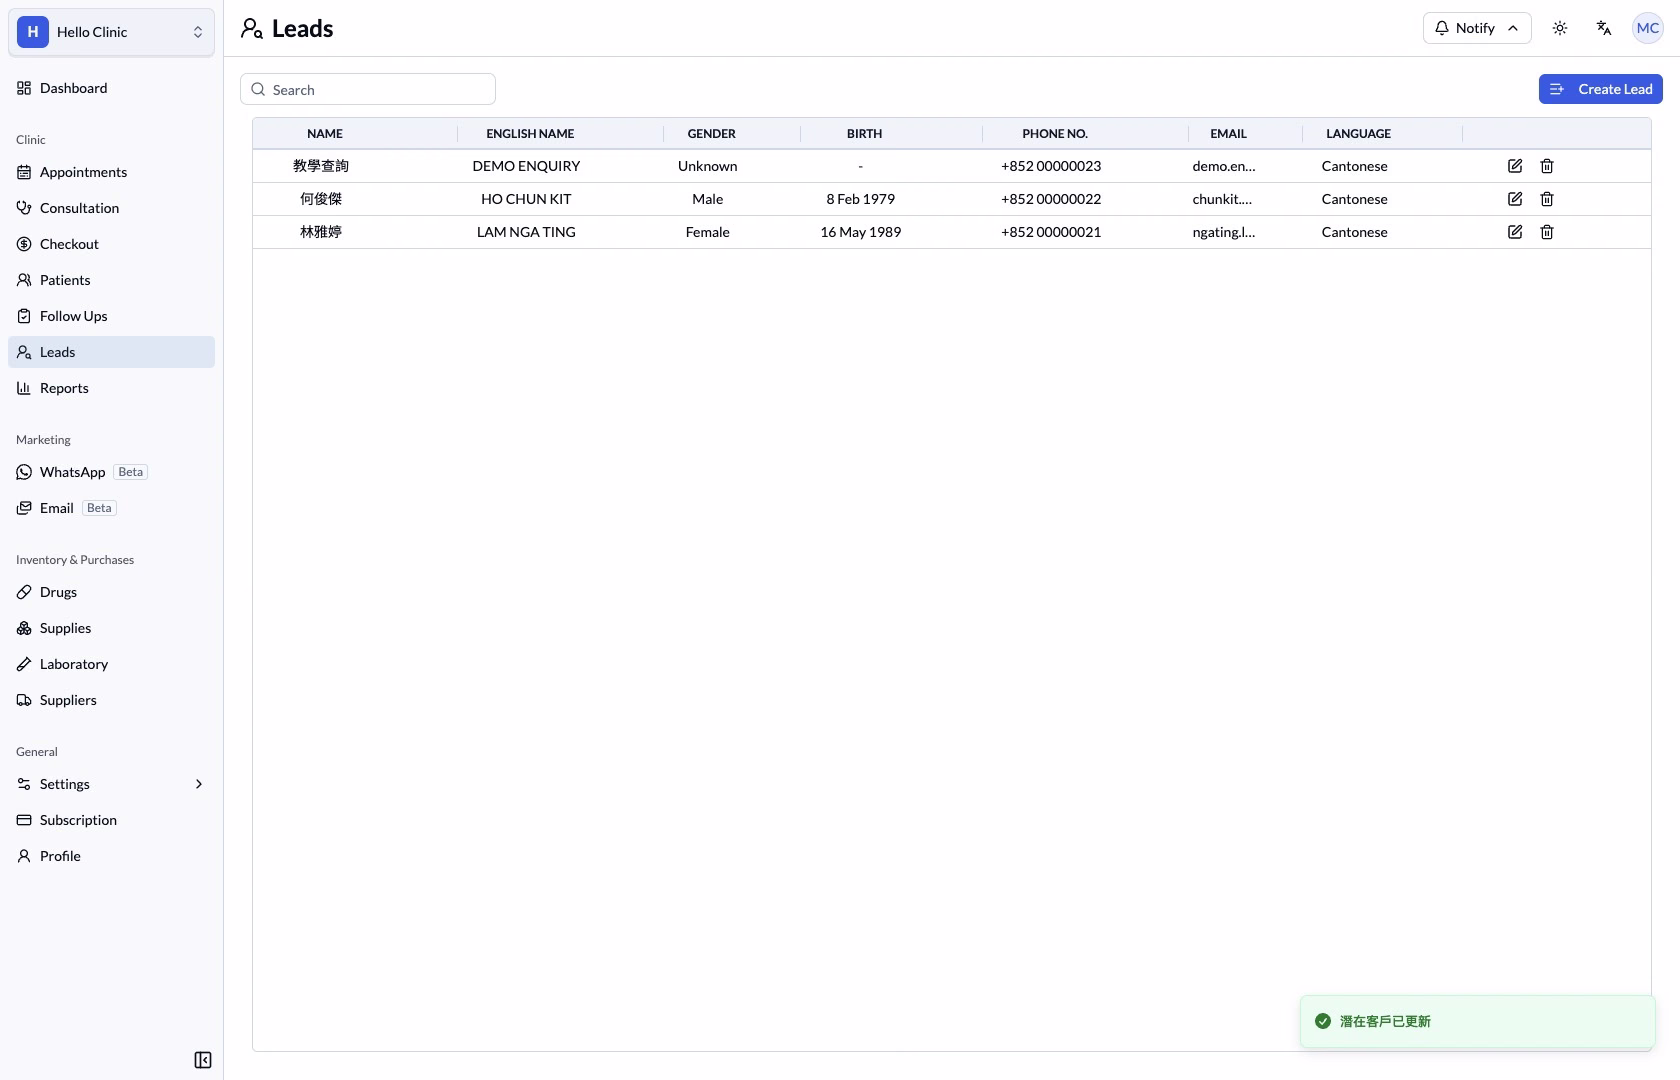Go to Dashboard
1680x1080 pixels.
click(x=111, y=88)
